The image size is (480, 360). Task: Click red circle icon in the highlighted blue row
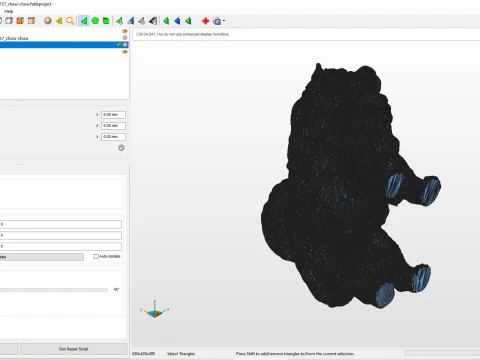click(125, 45)
